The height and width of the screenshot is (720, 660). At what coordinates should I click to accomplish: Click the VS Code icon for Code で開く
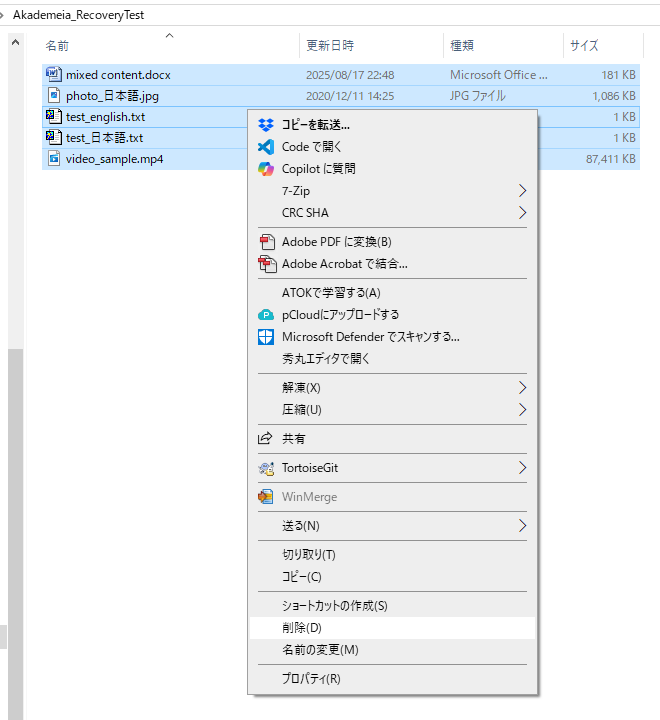click(x=266, y=147)
